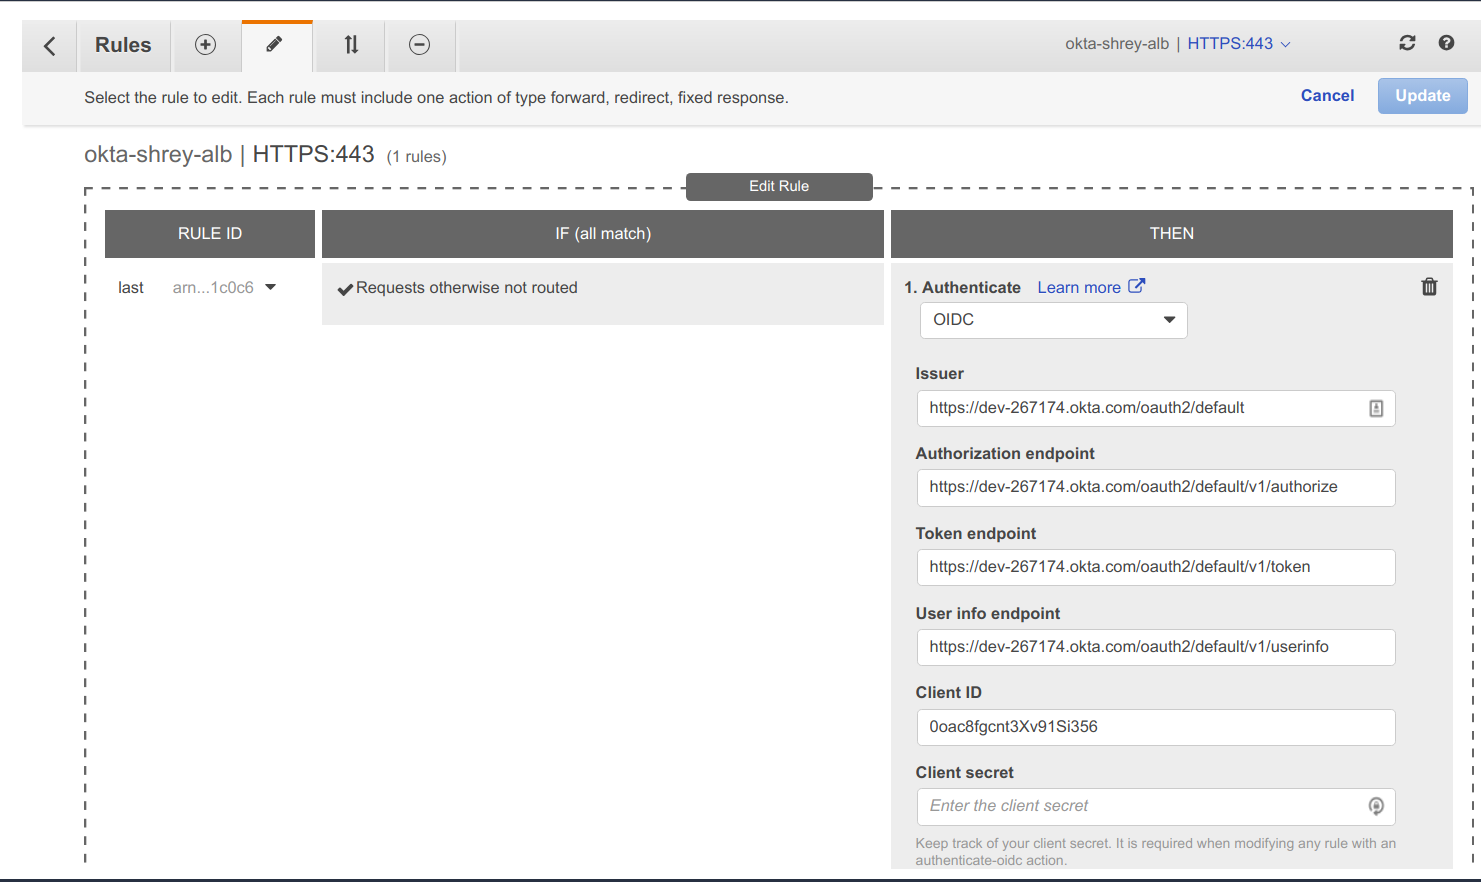
Task: Open the OIDC authenticate type dropdown
Action: (x=1053, y=320)
